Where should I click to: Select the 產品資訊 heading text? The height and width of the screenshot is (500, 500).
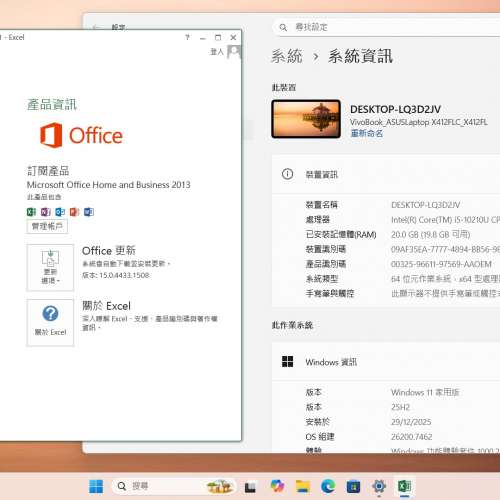[52, 104]
